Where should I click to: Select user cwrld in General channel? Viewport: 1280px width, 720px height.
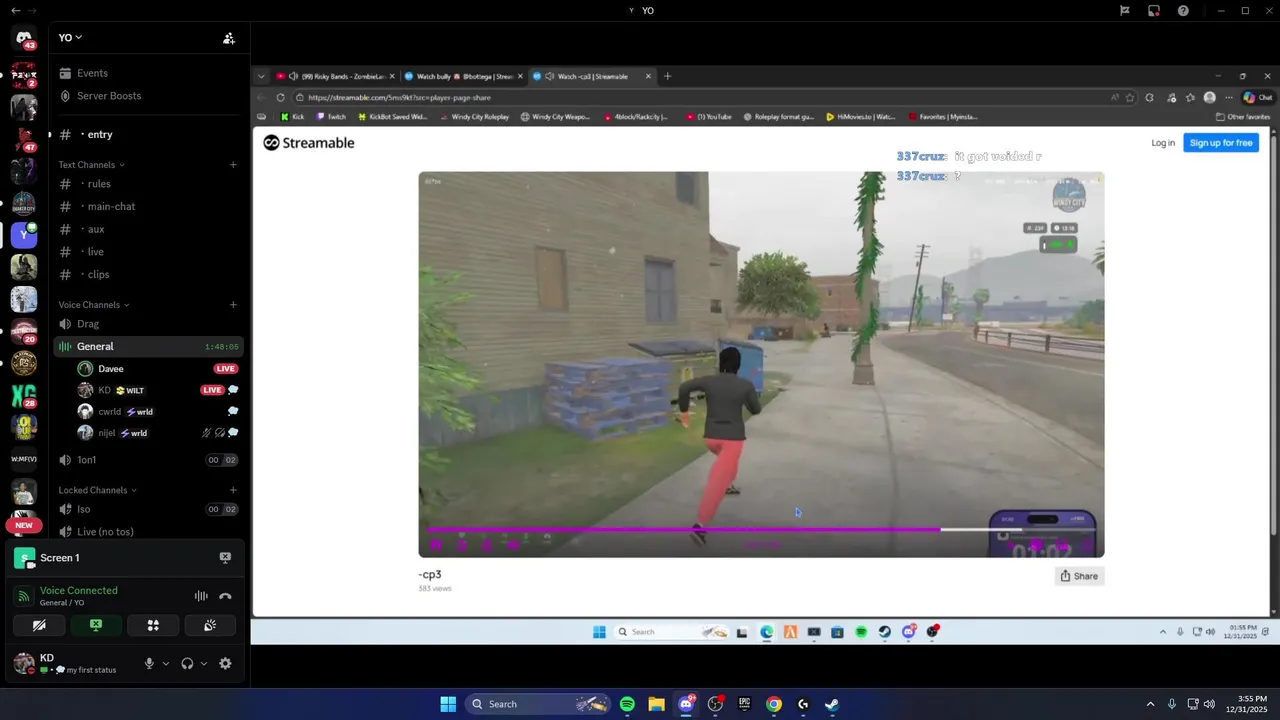[158, 411]
